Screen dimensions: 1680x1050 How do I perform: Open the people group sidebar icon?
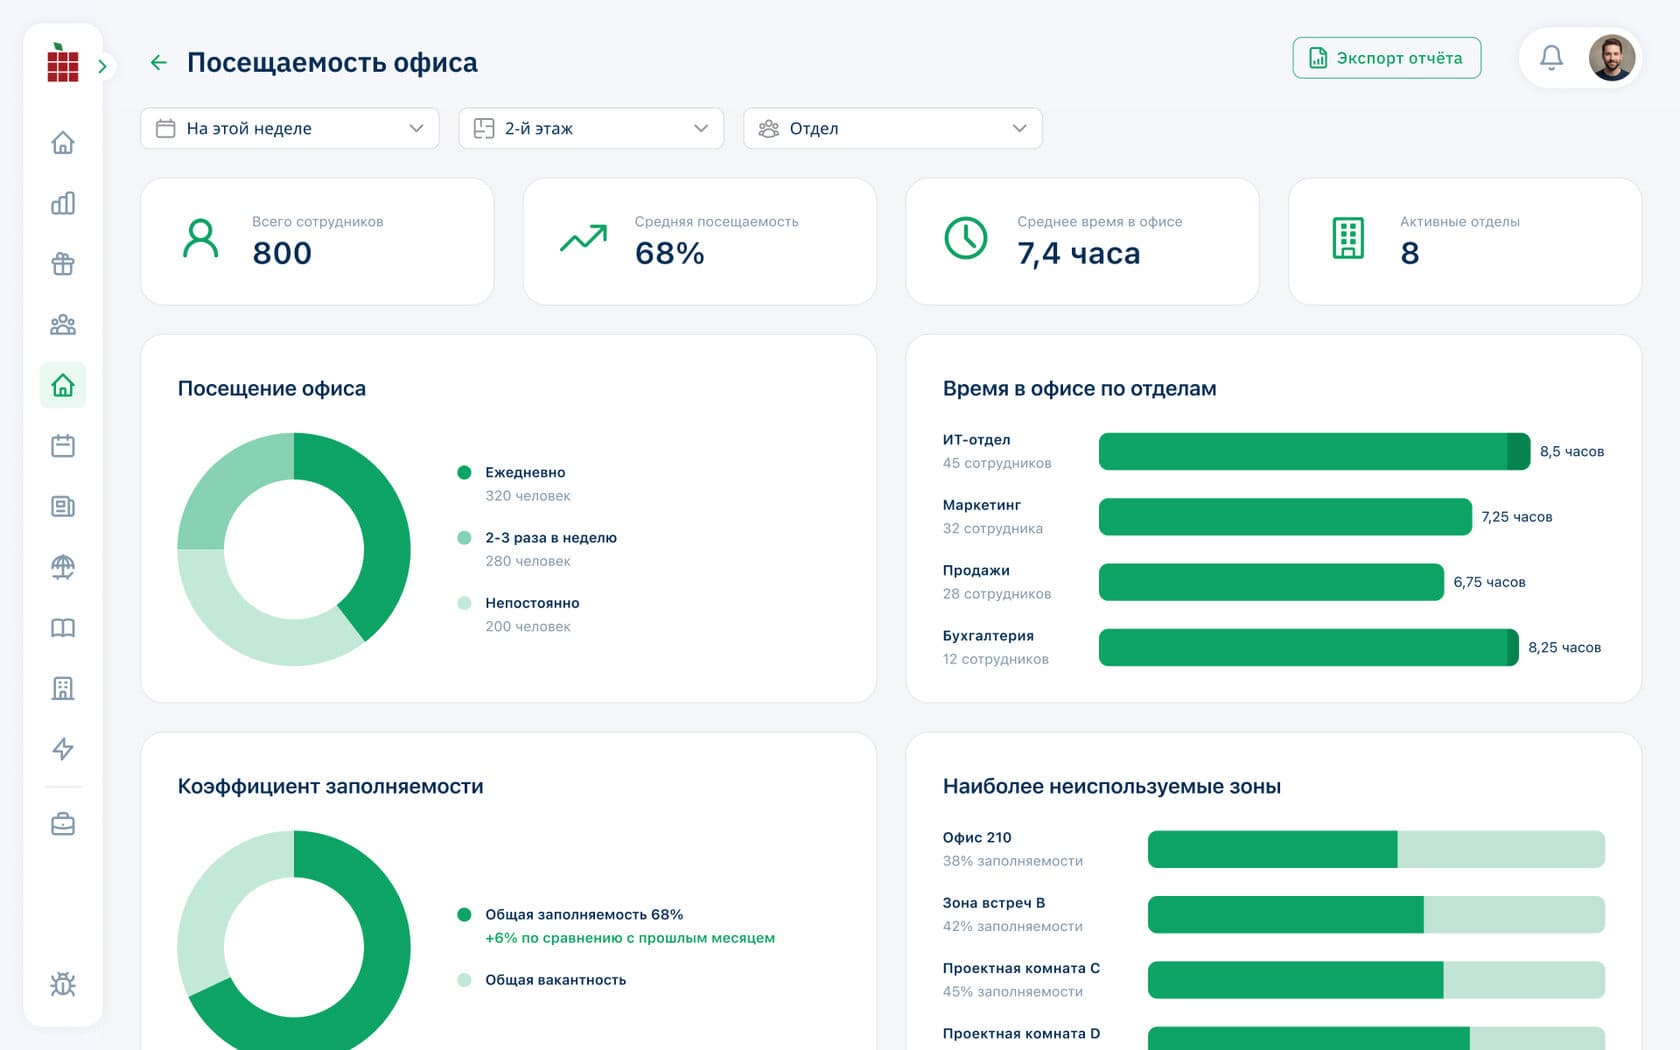pyautogui.click(x=63, y=325)
